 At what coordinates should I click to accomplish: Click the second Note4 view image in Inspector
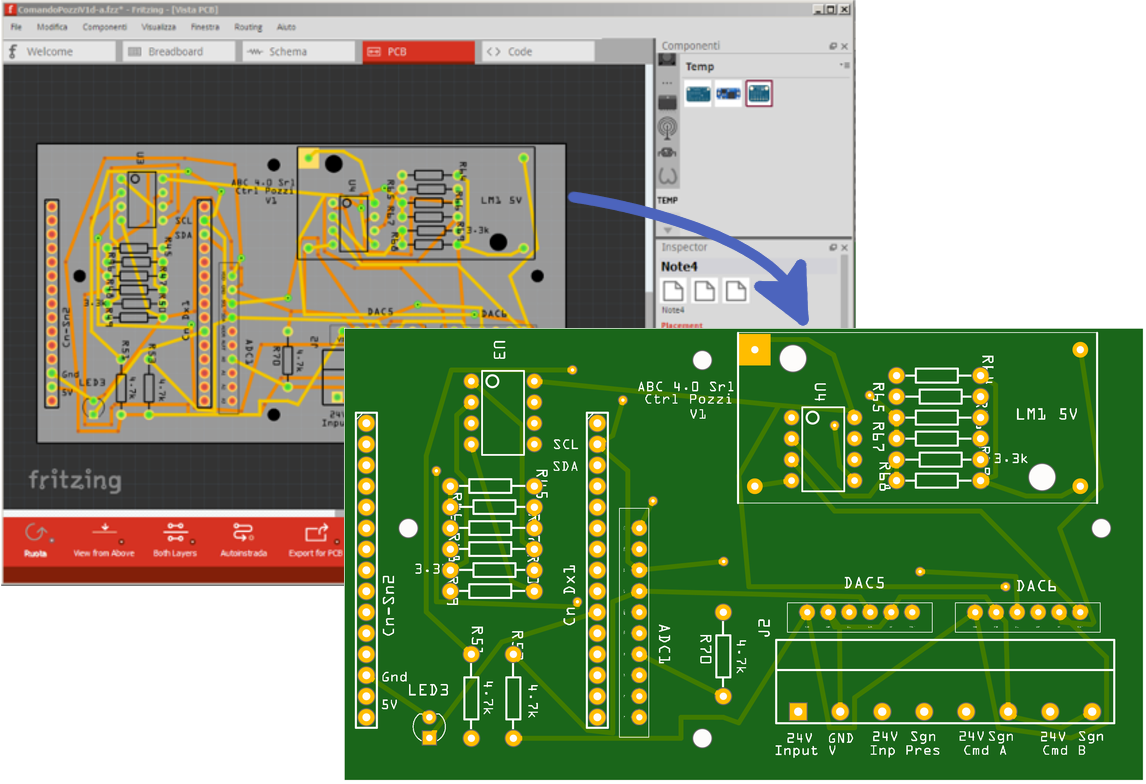pos(704,290)
